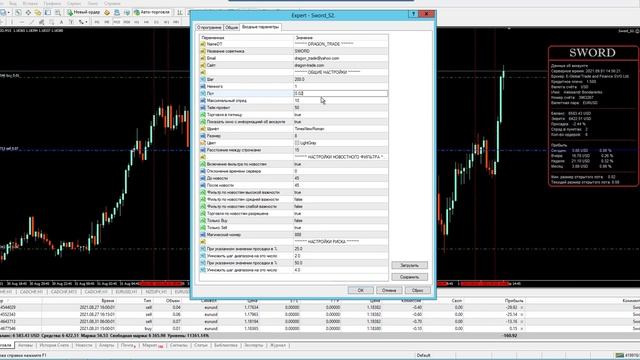
Task: Toggle medium-importance news filter false value
Action: (x=341, y=199)
